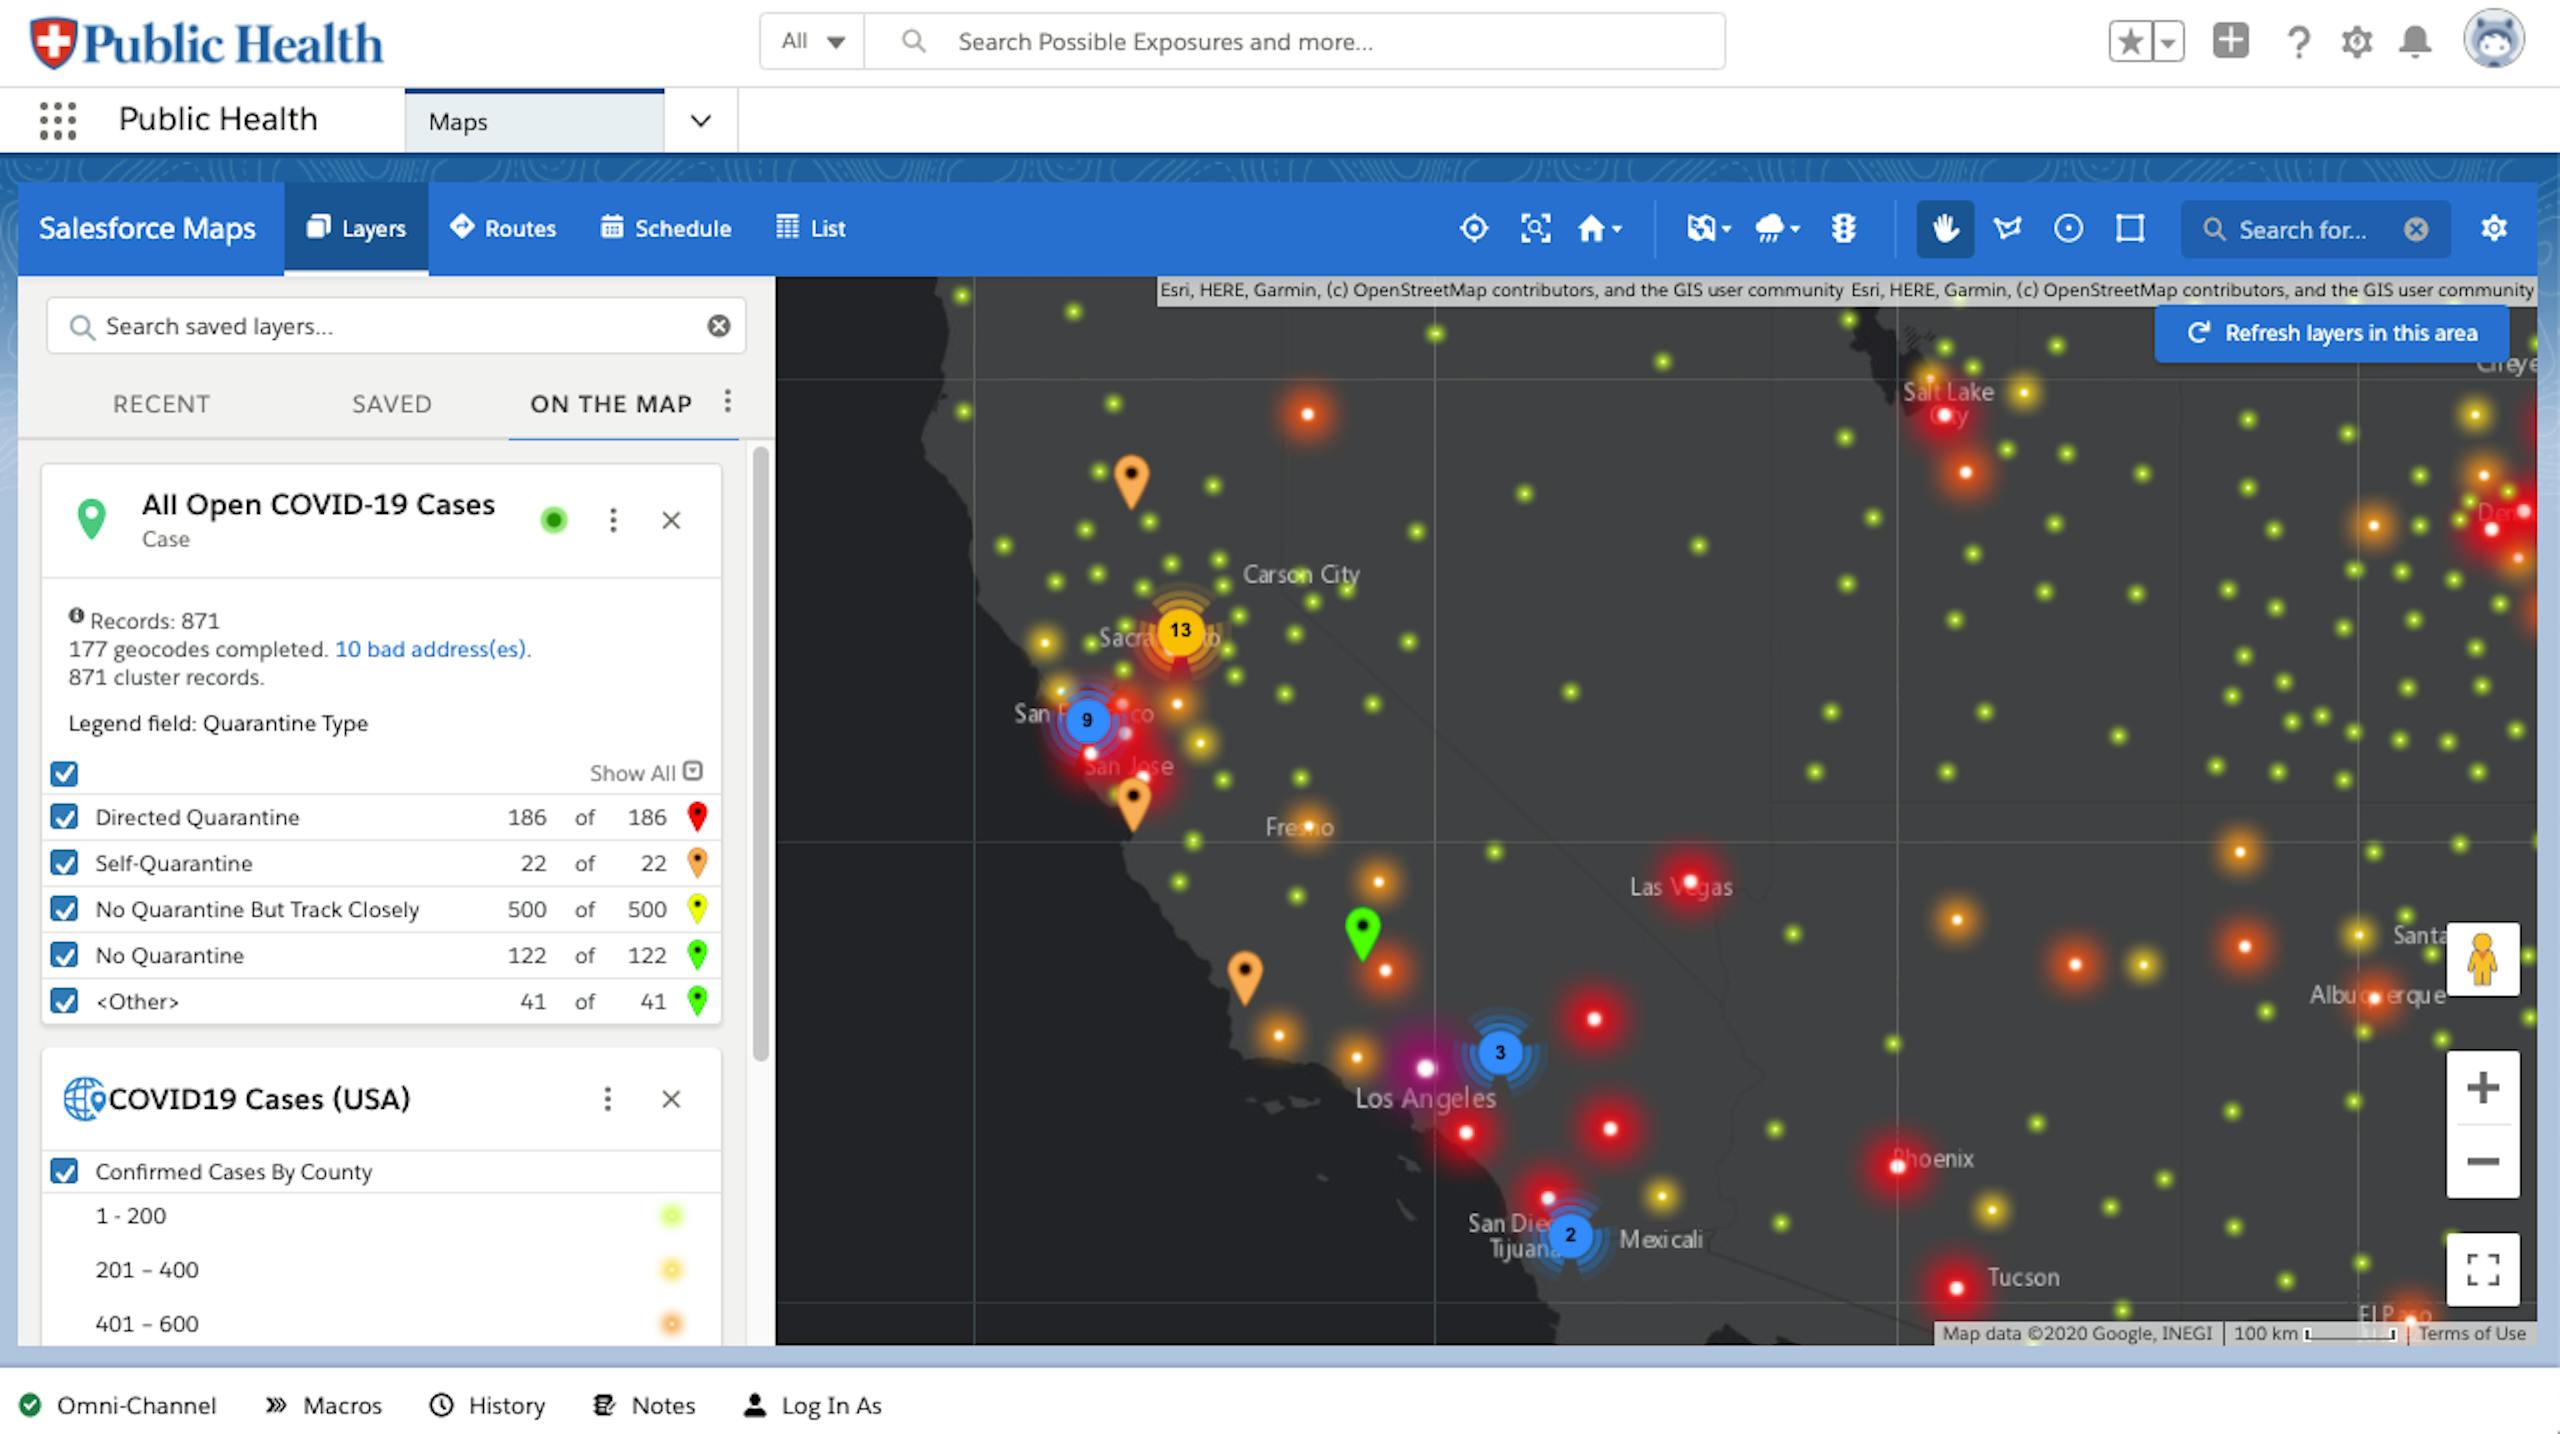The height and width of the screenshot is (1434, 2560).
Task: Open the user avatar profile menu
Action: click(x=2493, y=40)
